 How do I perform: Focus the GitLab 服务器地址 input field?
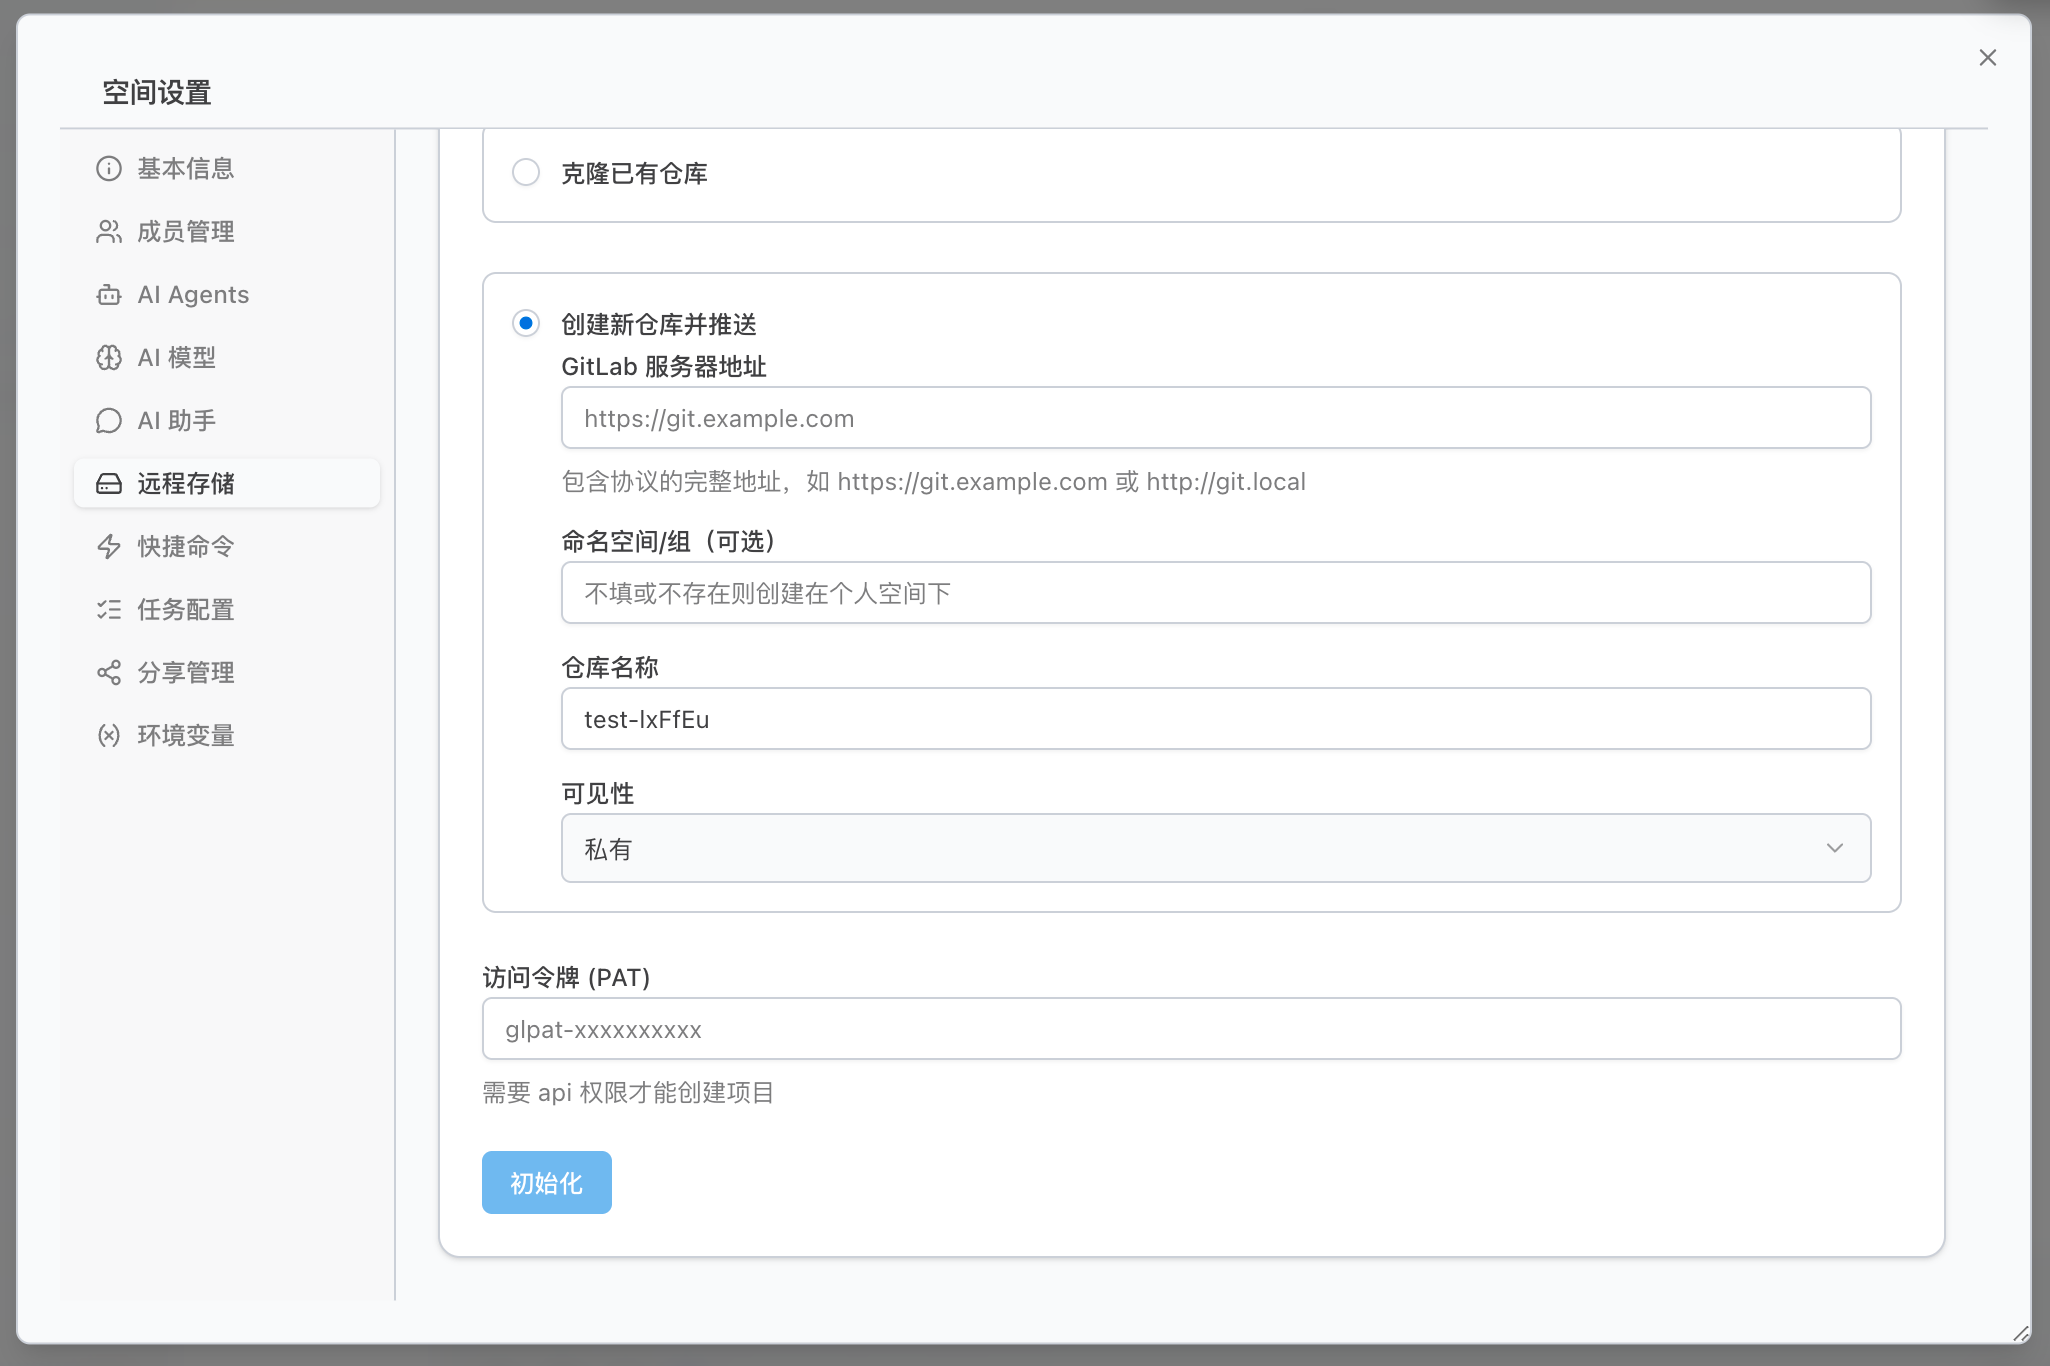point(1215,418)
